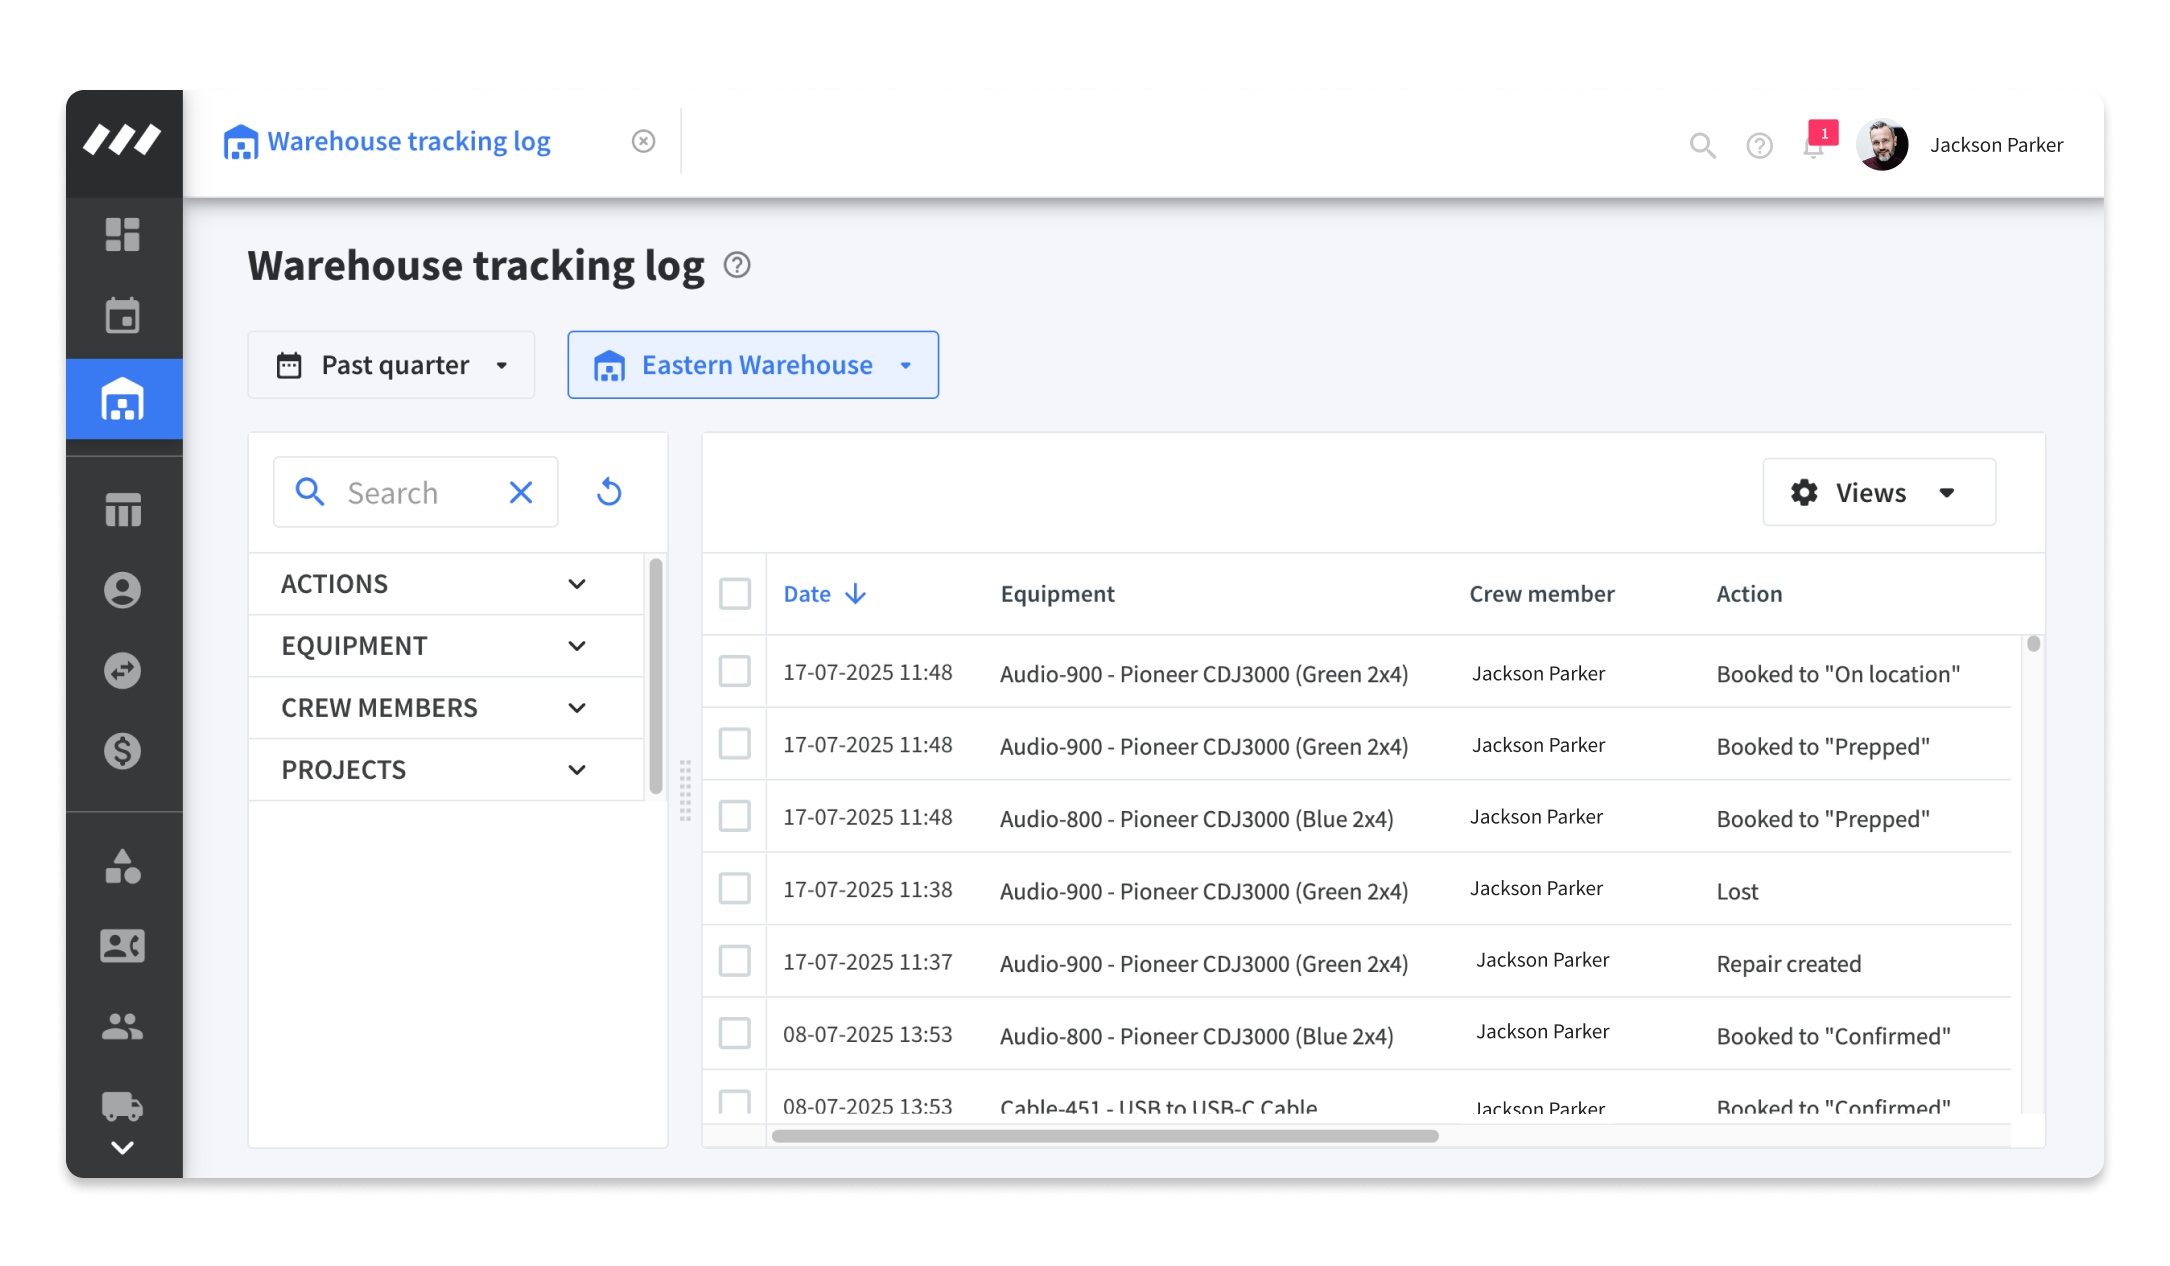Open help icon in top header
2170x1266 pixels.
point(1760,146)
